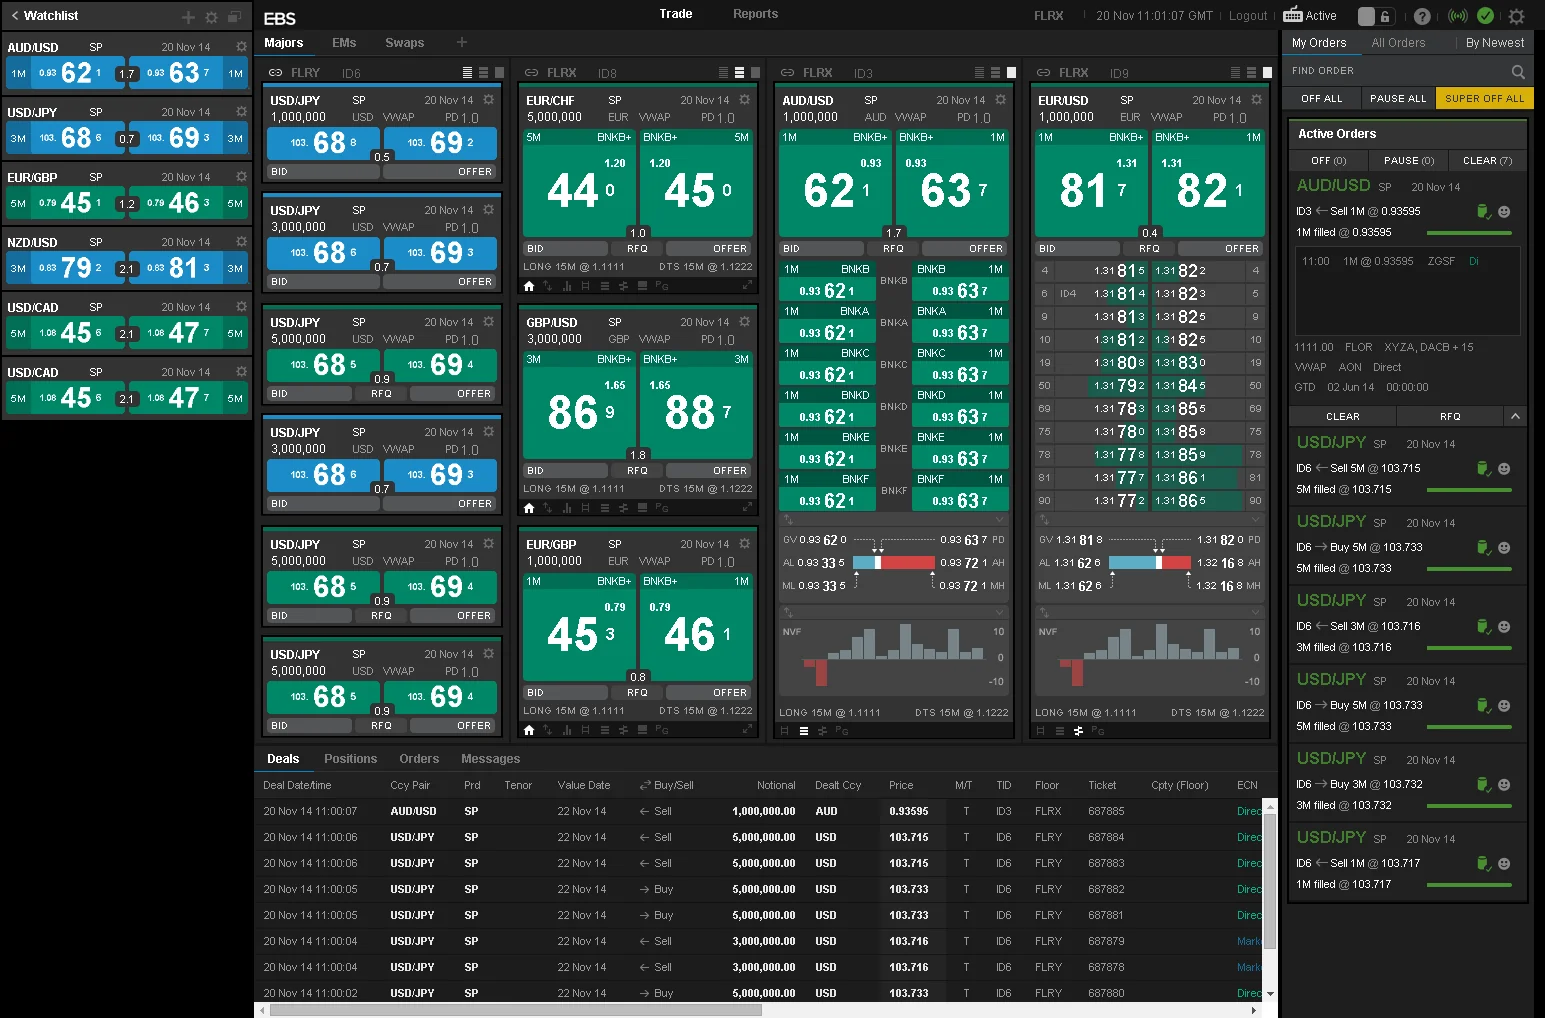Viewport: 1545px width, 1018px height.
Task: Check the connection signal status icon
Action: (1458, 16)
